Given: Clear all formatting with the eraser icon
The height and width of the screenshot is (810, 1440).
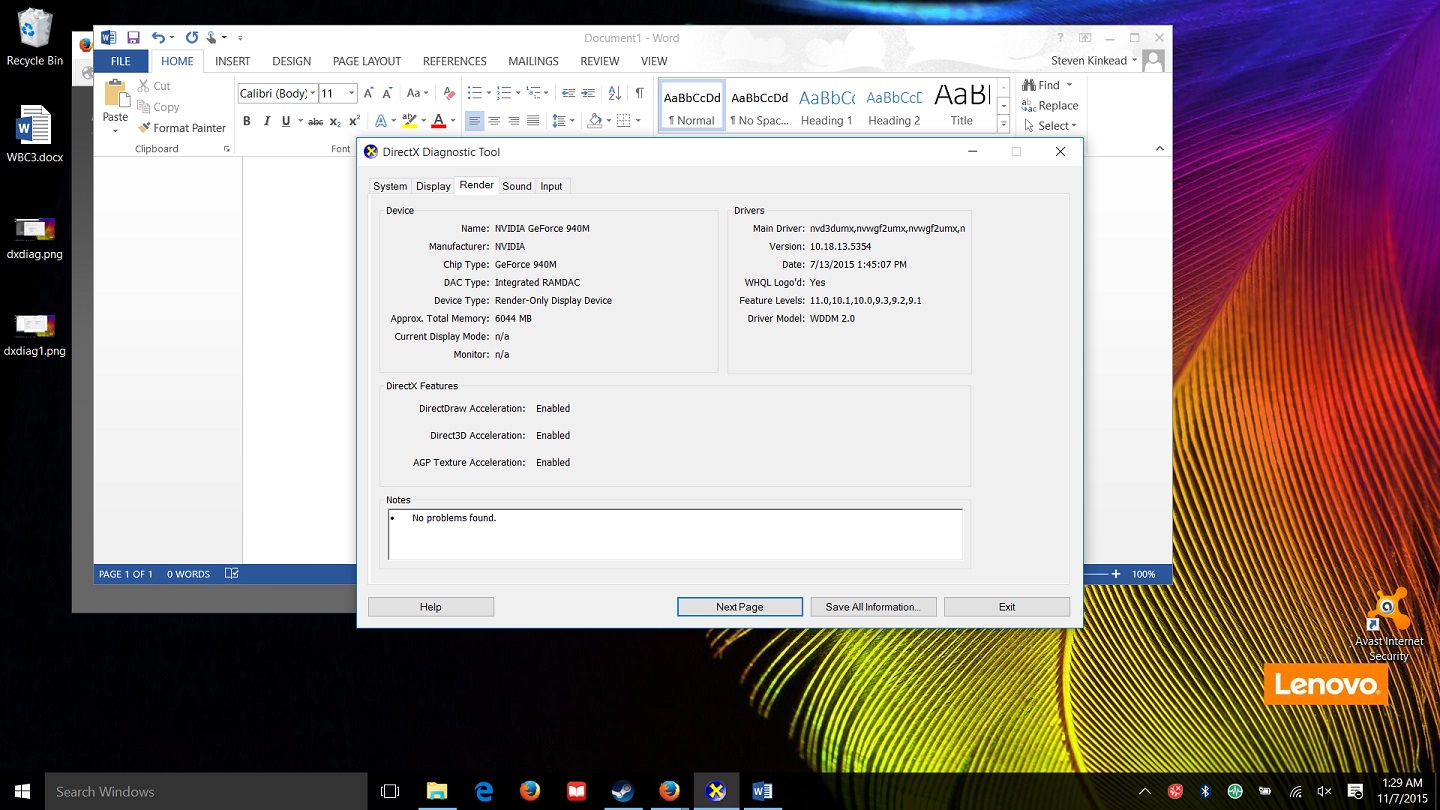Looking at the screenshot, I should tap(449, 93).
